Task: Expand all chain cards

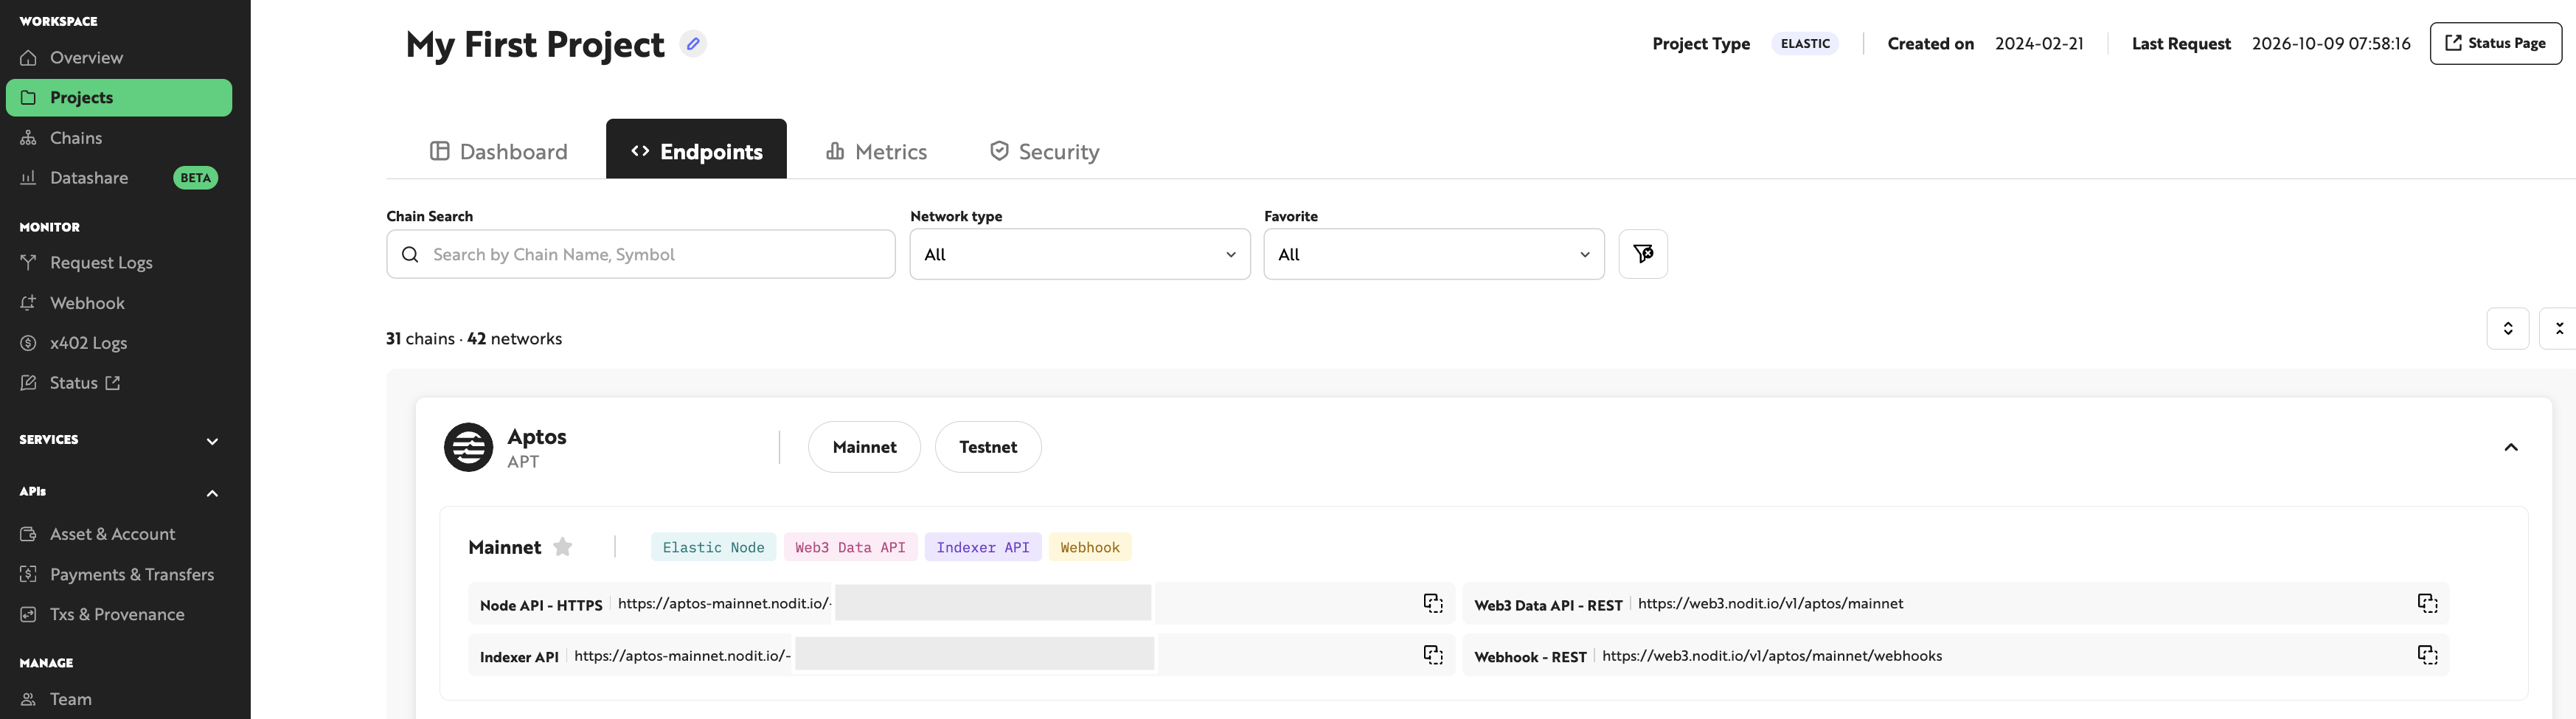Action: 2508,328
